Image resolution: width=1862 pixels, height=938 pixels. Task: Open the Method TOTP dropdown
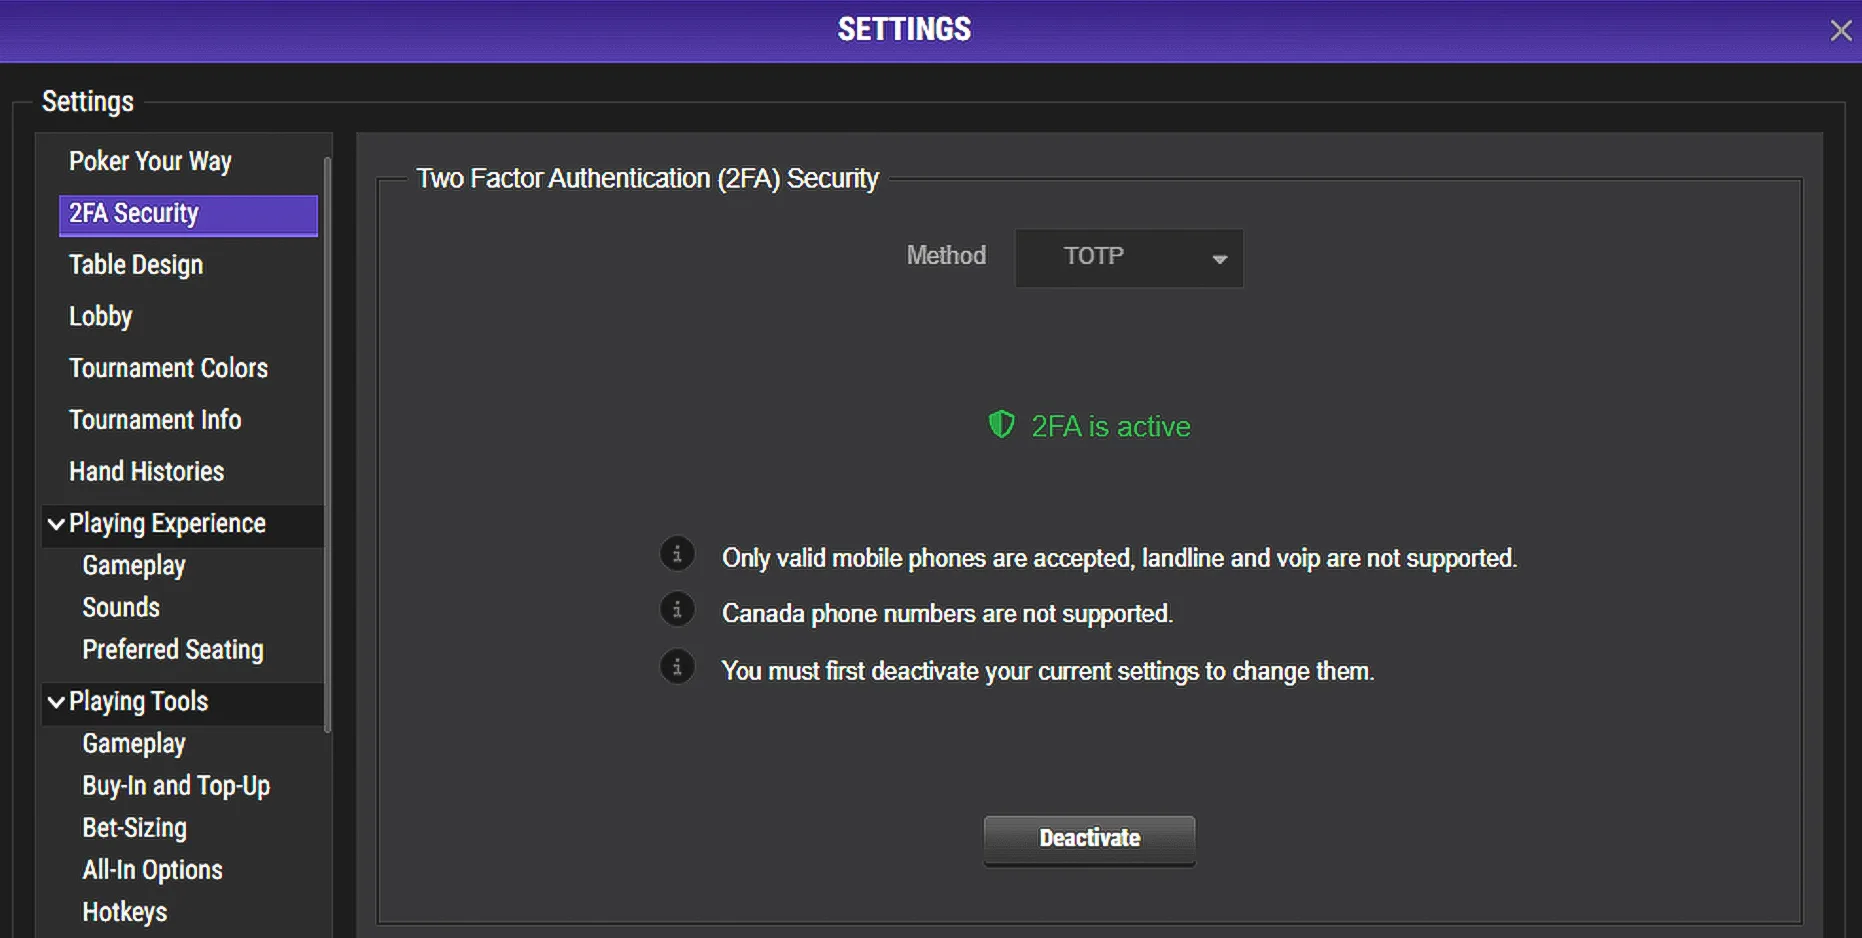click(1129, 258)
